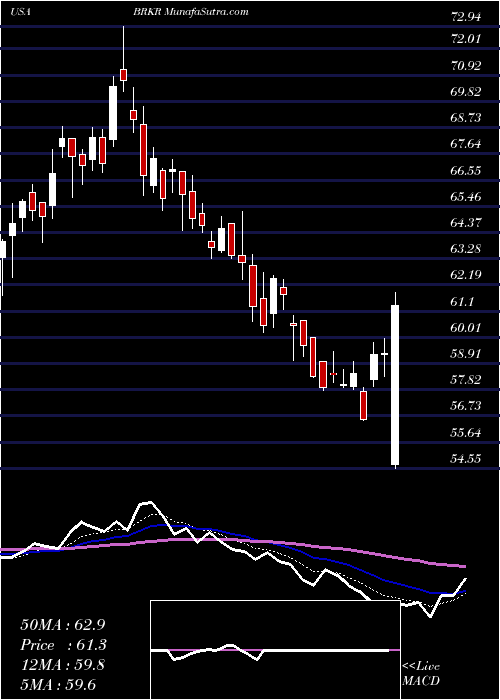500x700 pixels.
Task: Click the 58.91 price axis label
Action: [467, 354]
